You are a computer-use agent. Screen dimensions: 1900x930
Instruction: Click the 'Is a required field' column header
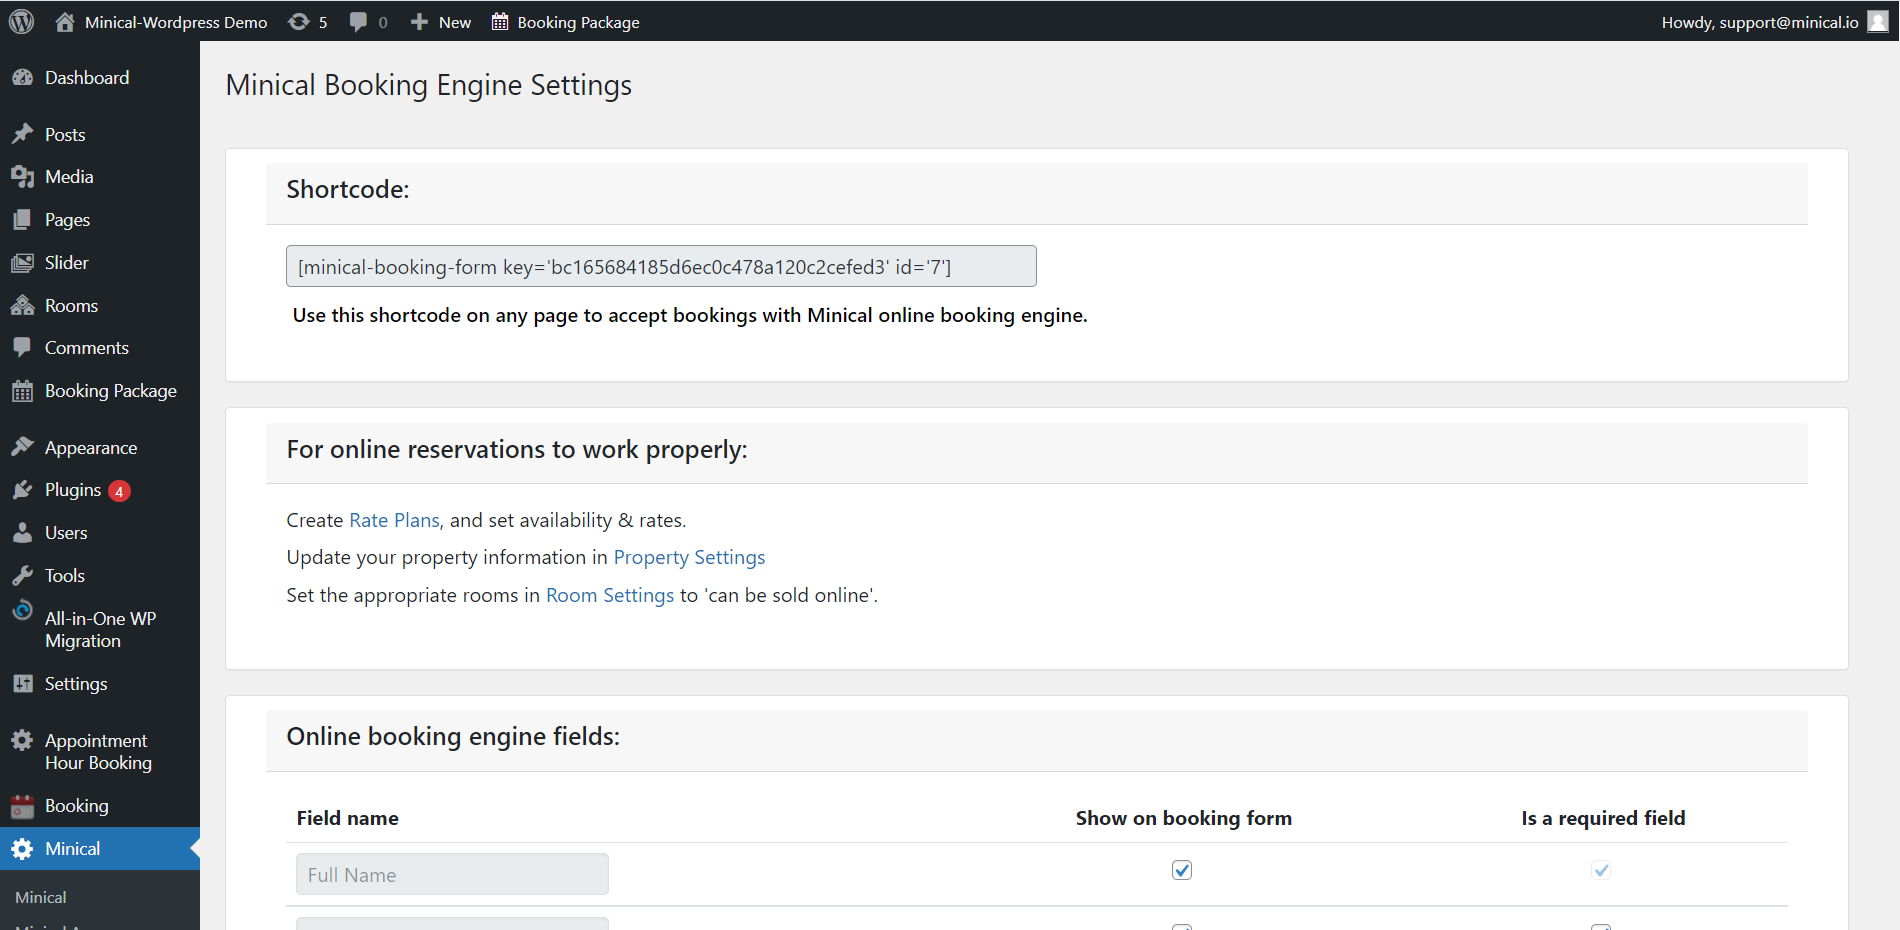(x=1603, y=818)
